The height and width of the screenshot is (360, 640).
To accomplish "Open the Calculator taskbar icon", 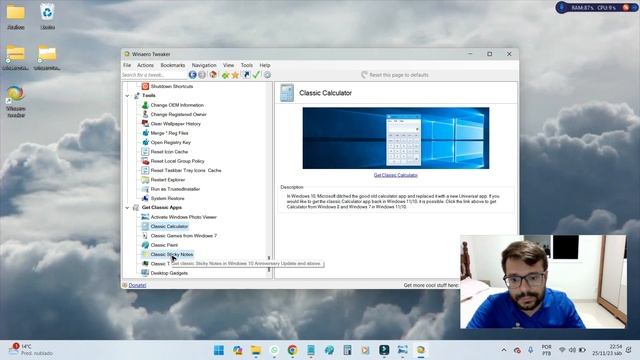I will click(x=347, y=350).
